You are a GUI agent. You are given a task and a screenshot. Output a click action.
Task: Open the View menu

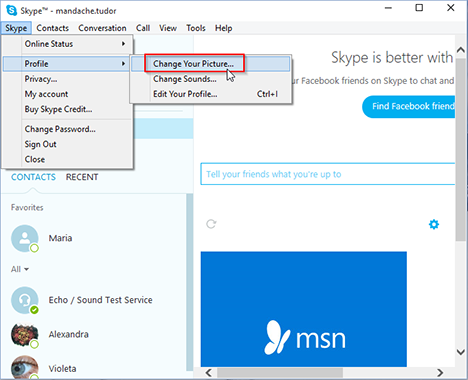(x=168, y=28)
